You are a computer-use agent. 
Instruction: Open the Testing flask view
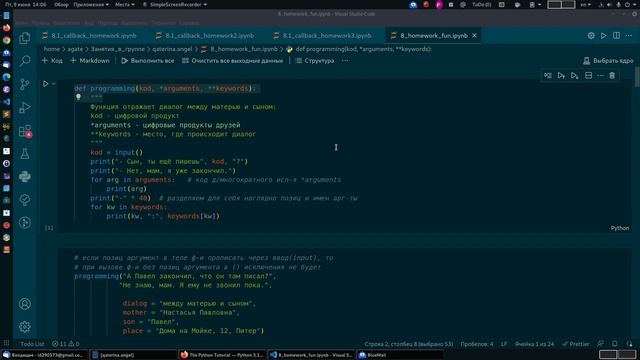pyautogui.click(x=24, y=154)
